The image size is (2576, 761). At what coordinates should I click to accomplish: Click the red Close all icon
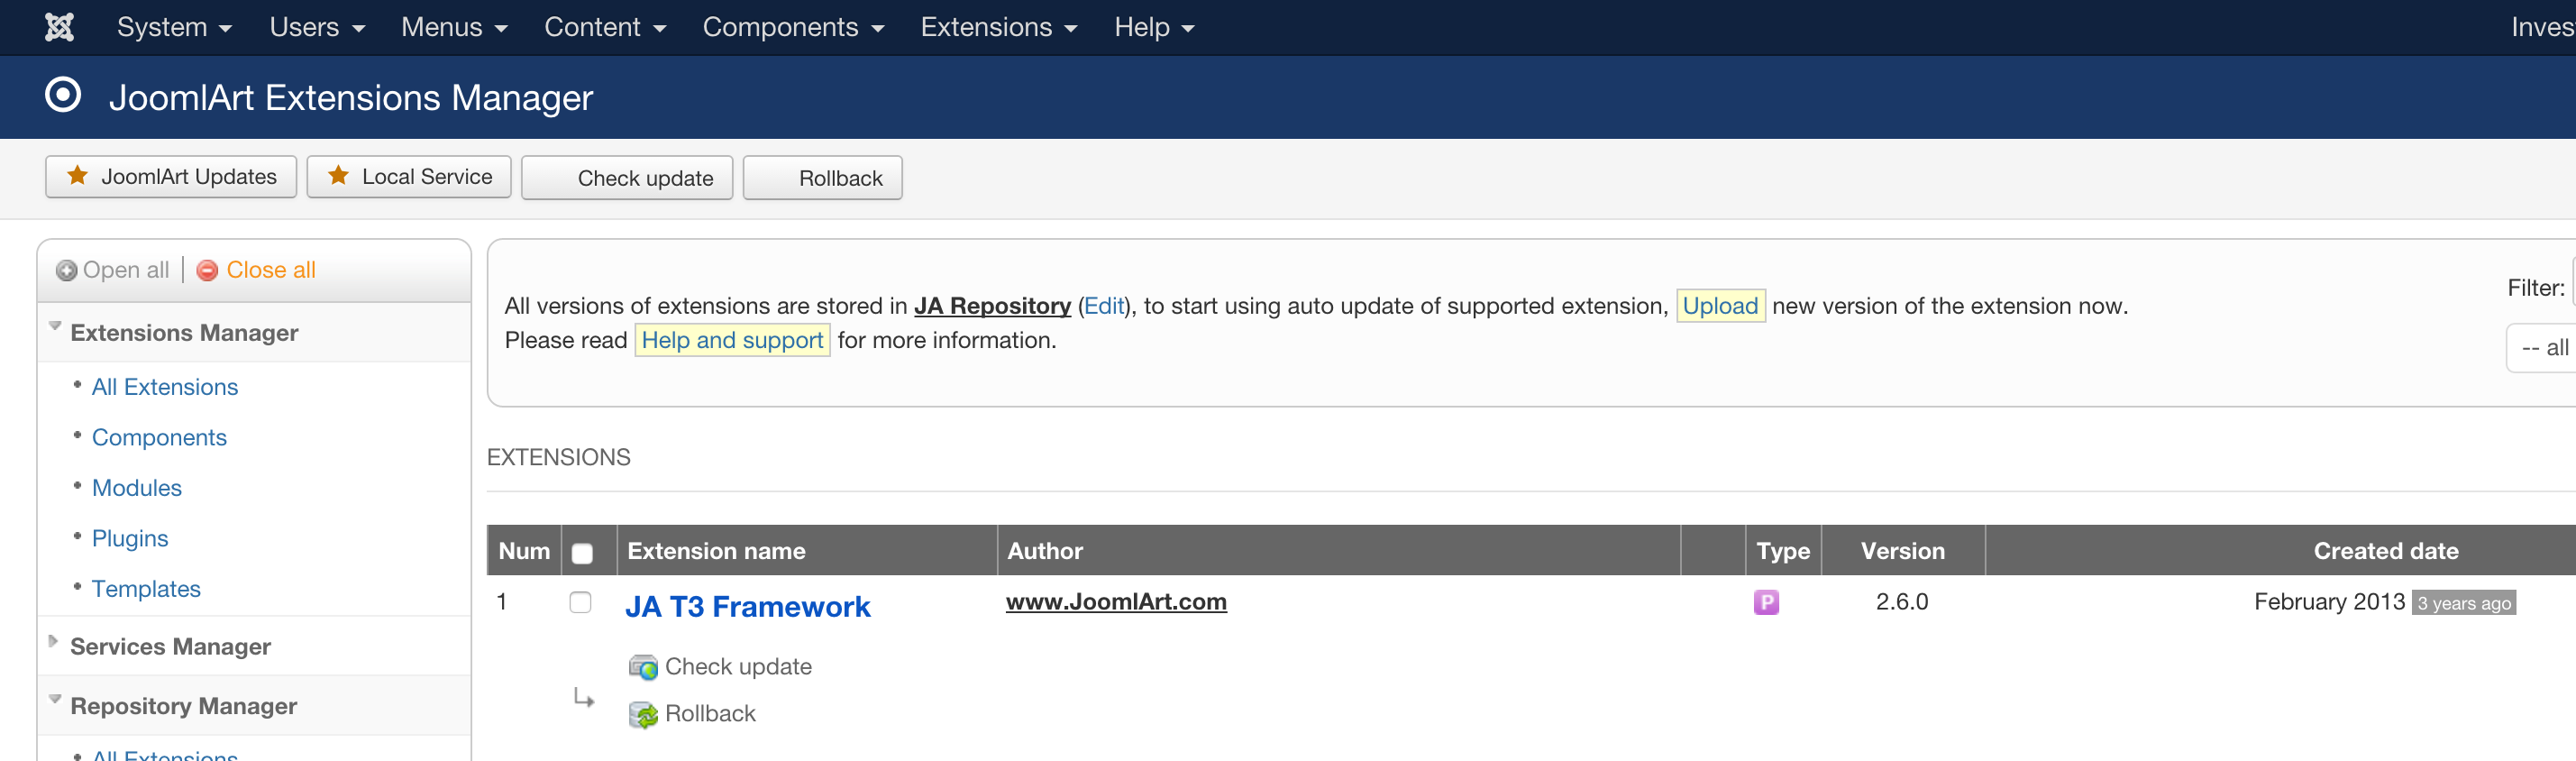[207, 270]
